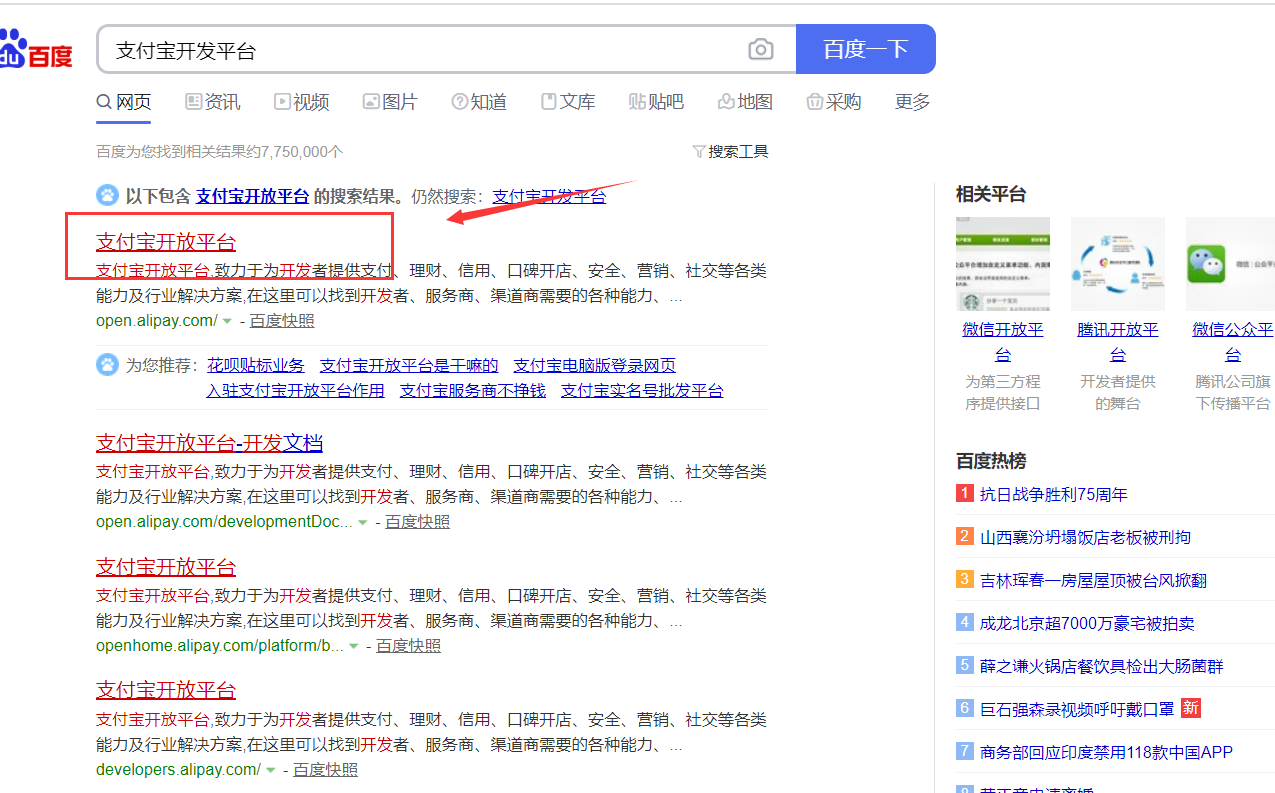Click the Baidu logo
Image resolution: width=1275 pixels, height=793 pixels.
pyautogui.click(x=36, y=49)
